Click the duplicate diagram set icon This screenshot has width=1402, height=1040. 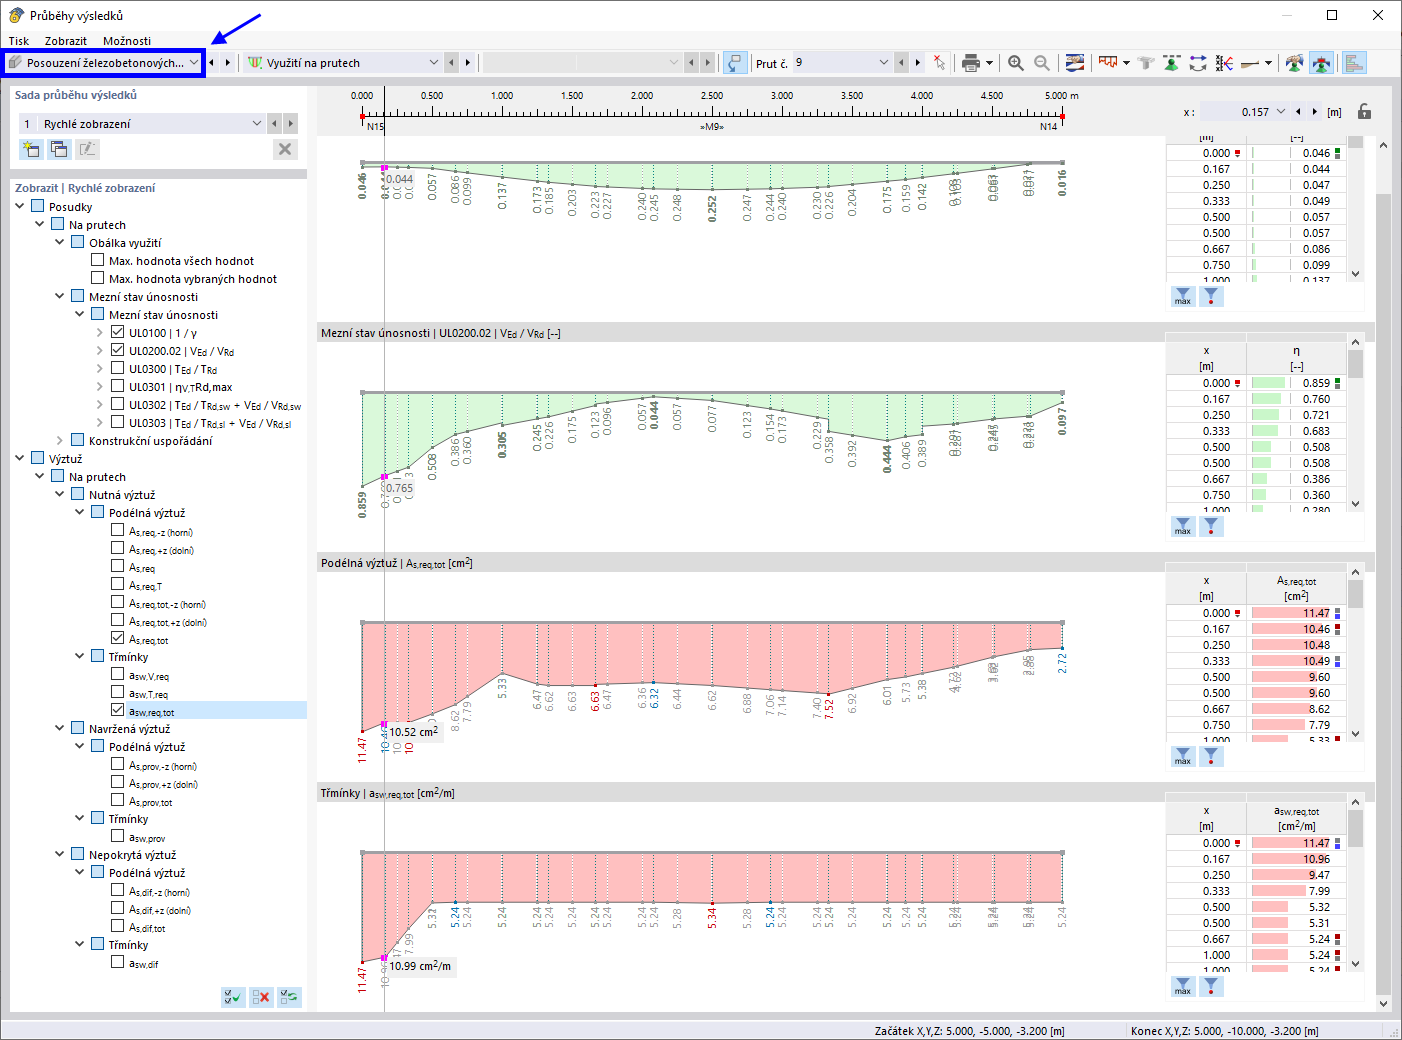pyautogui.click(x=59, y=149)
